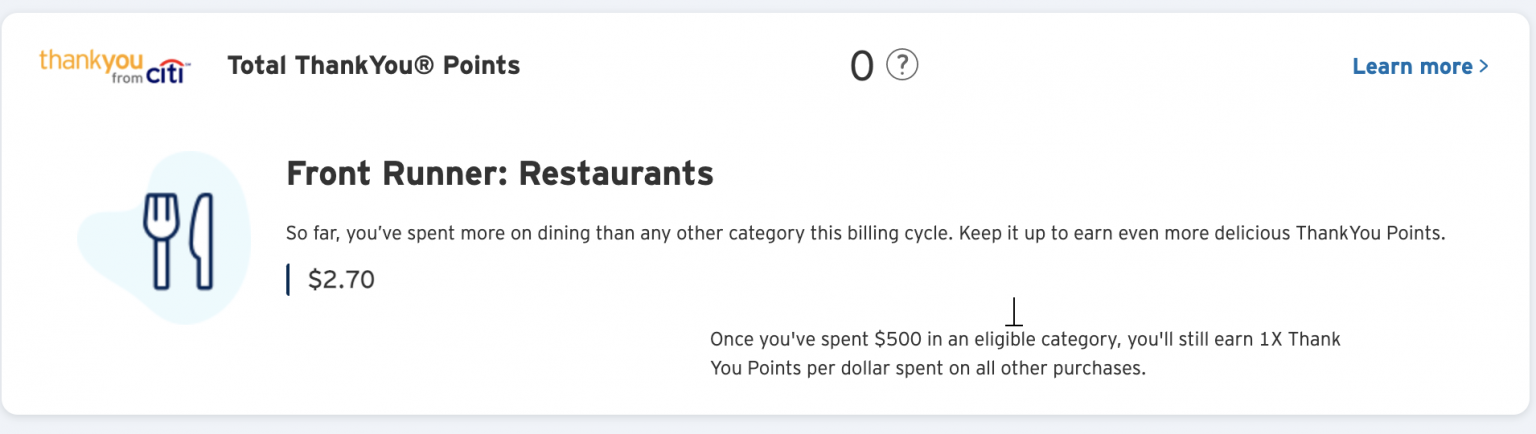Click the dark blue bar beside $2.70
This screenshot has height=434, width=1536.
[288, 280]
